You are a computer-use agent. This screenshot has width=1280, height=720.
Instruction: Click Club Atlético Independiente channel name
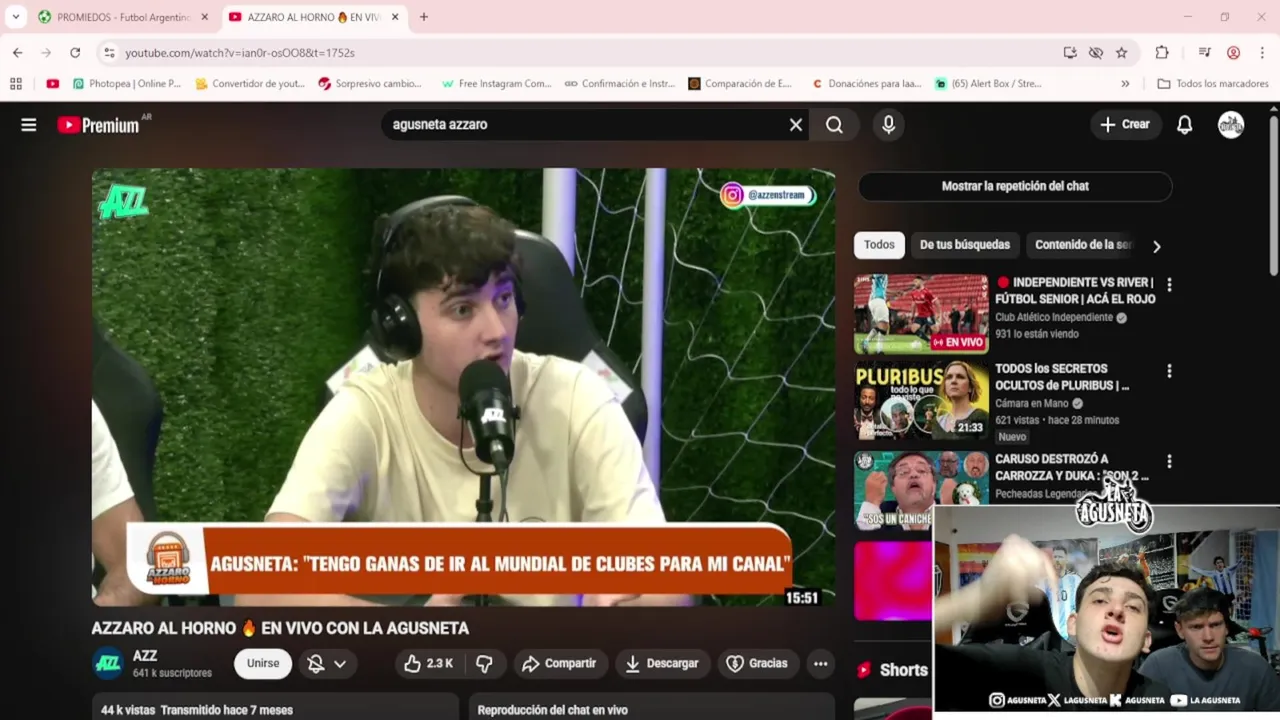pyautogui.click(x=1054, y=317)
